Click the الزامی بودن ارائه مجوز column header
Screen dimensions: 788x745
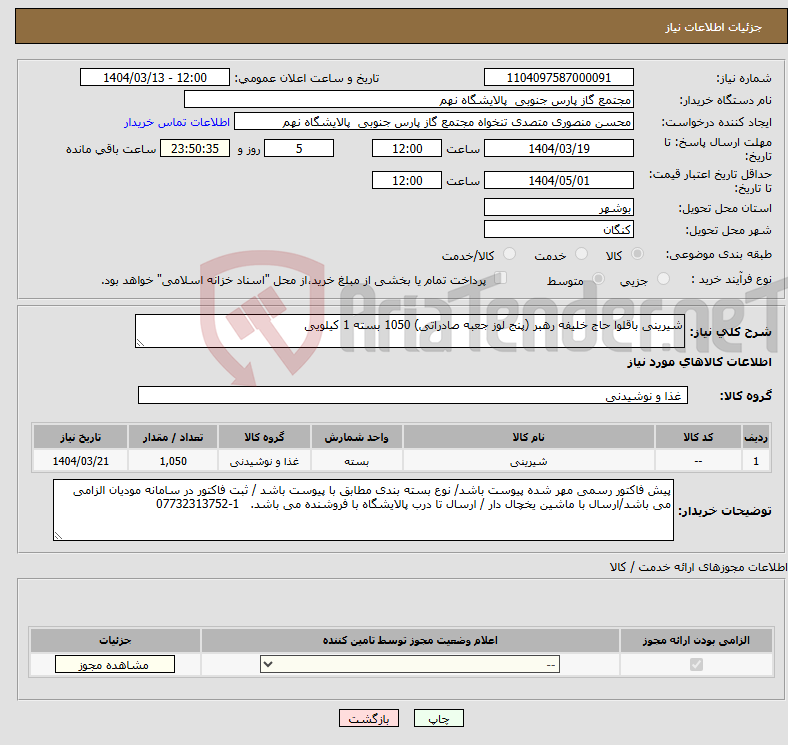point(696,640)
